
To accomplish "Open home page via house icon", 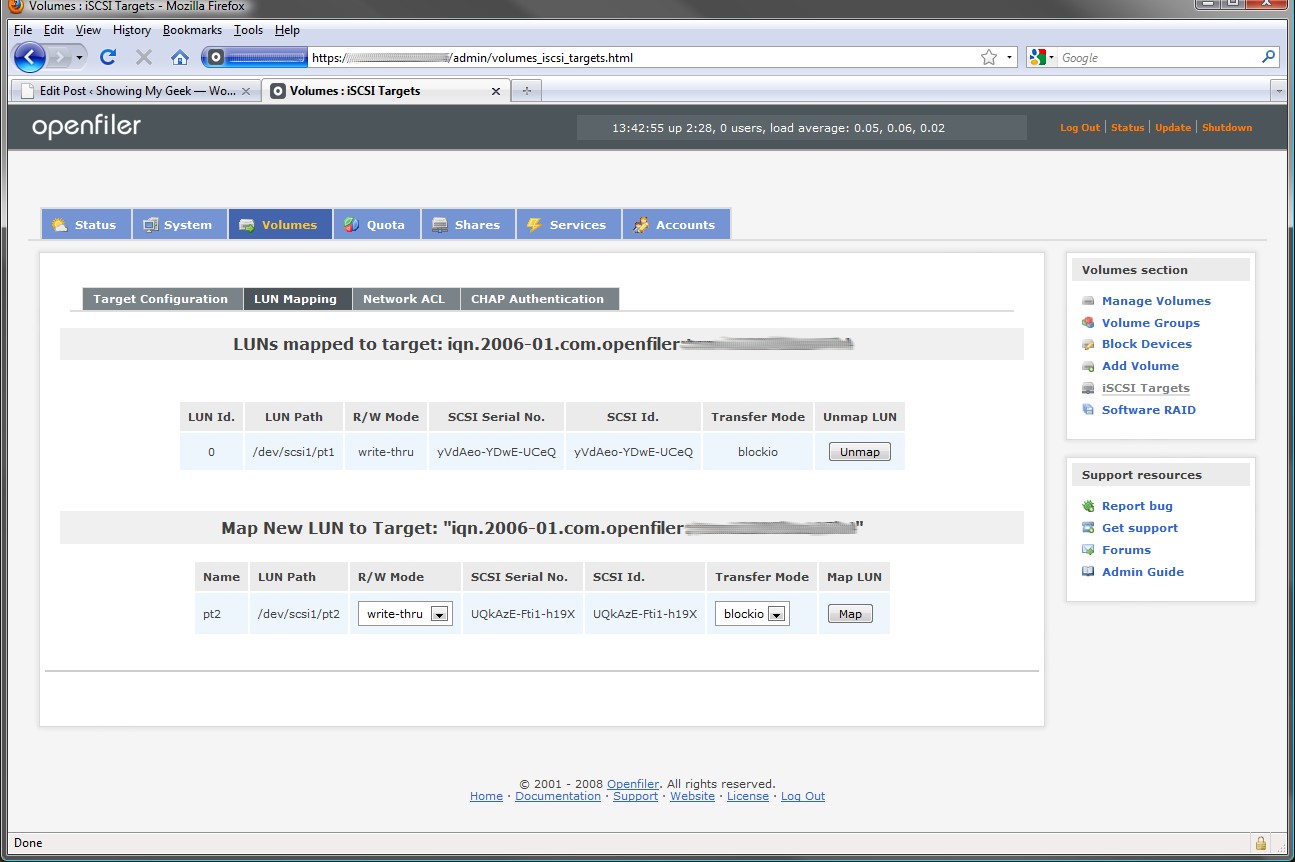I will click(x=180, y=57).
